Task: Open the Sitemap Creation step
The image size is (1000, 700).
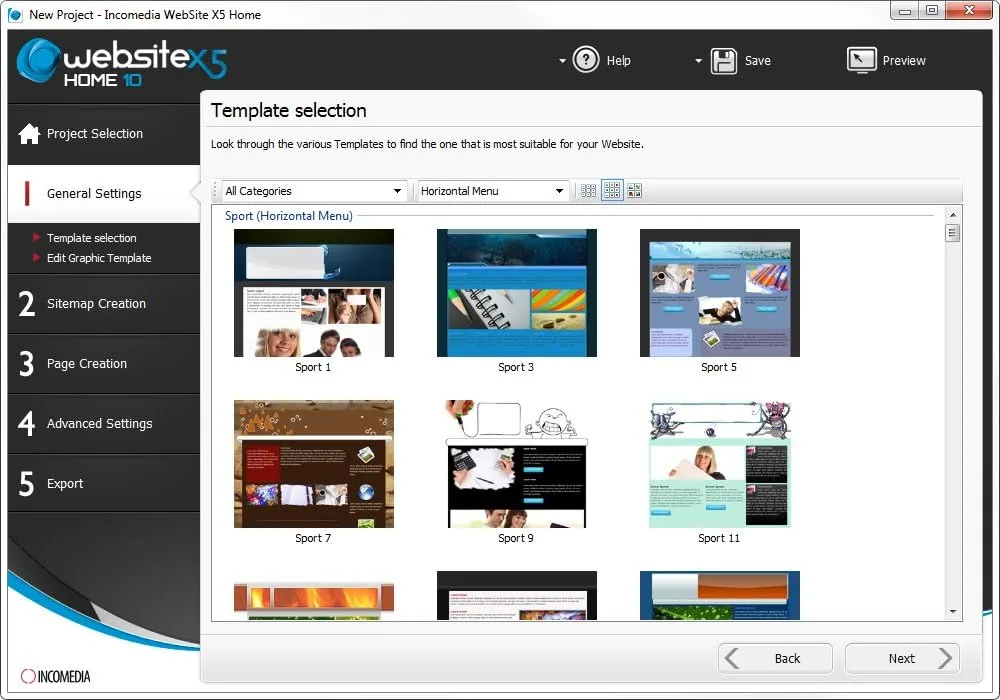Action: coord(96,303)
